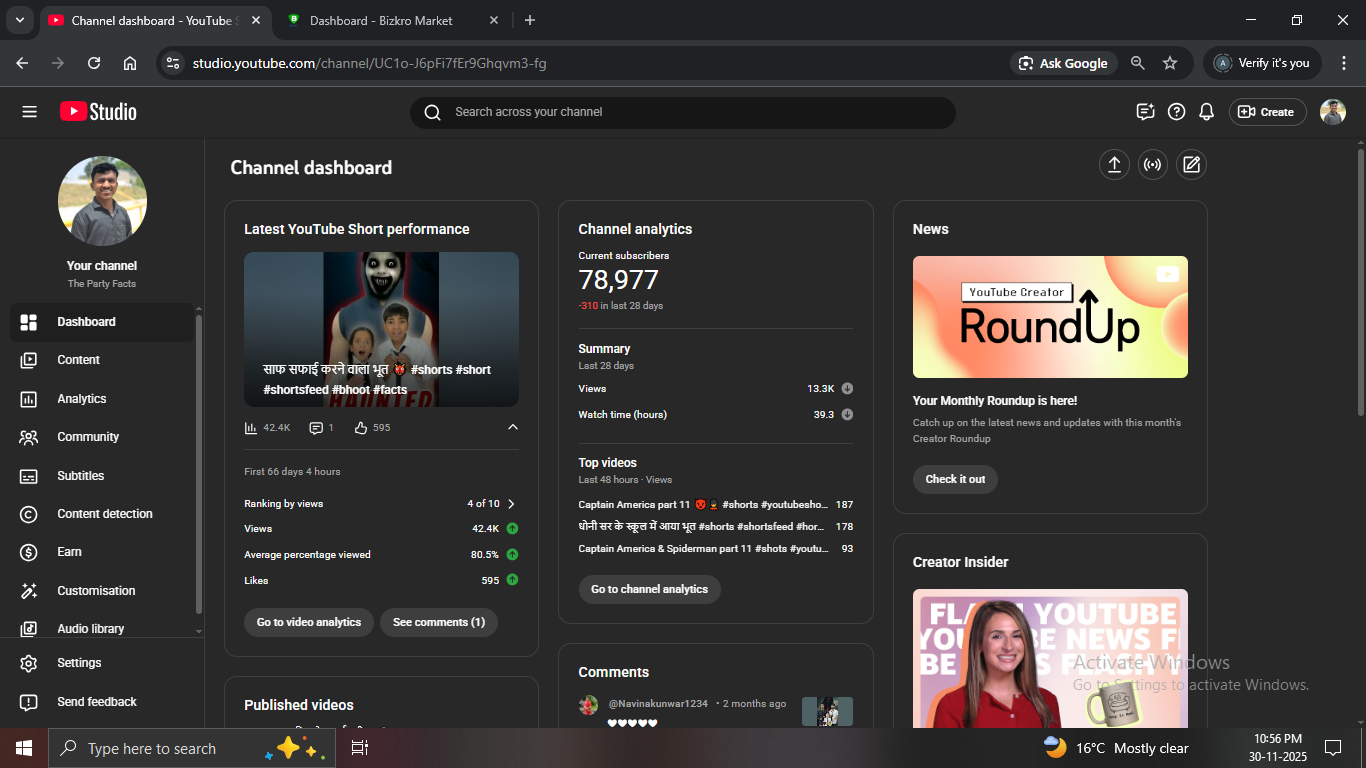Open the notifications bell icon
Image resolution: width=1366 pixels, height=768 pixels.
click(1207, 112)
